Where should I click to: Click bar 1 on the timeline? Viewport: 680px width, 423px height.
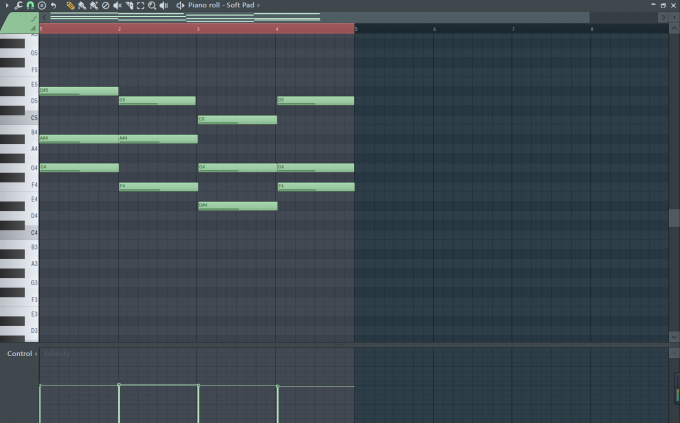41,29
